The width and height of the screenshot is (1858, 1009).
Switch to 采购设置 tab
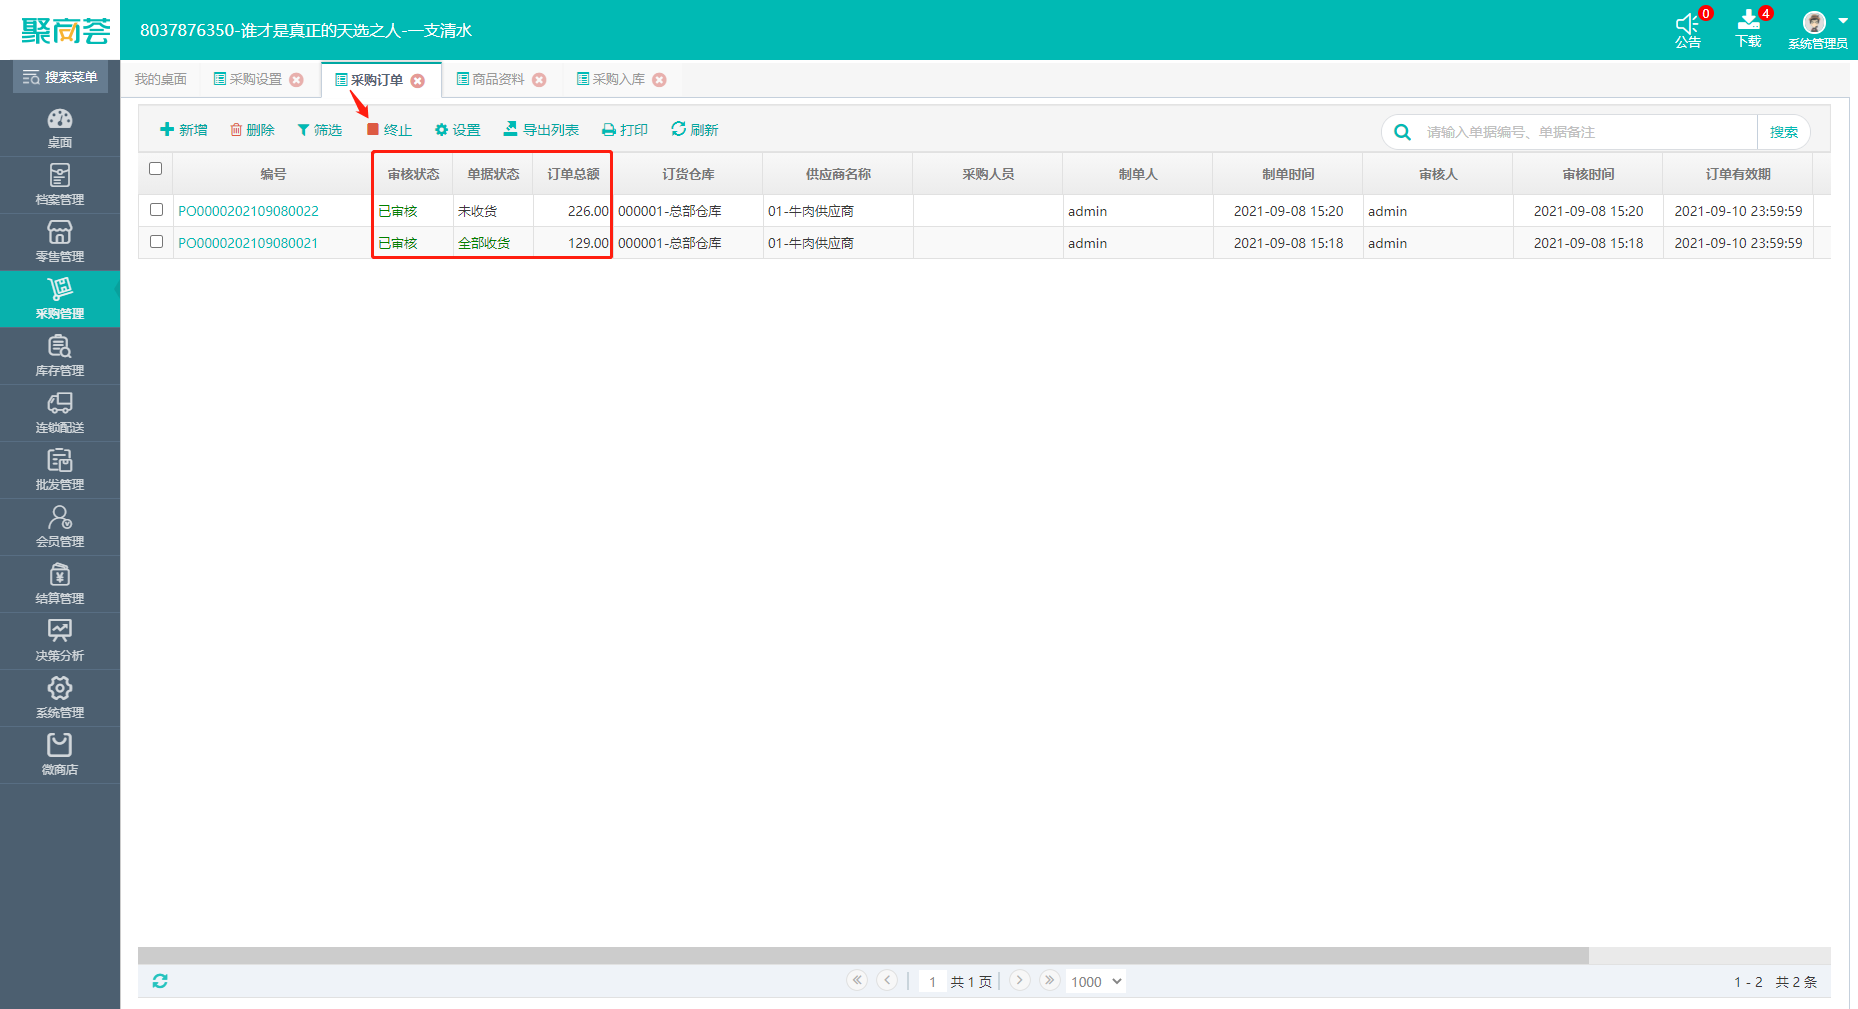click(248, 79)
